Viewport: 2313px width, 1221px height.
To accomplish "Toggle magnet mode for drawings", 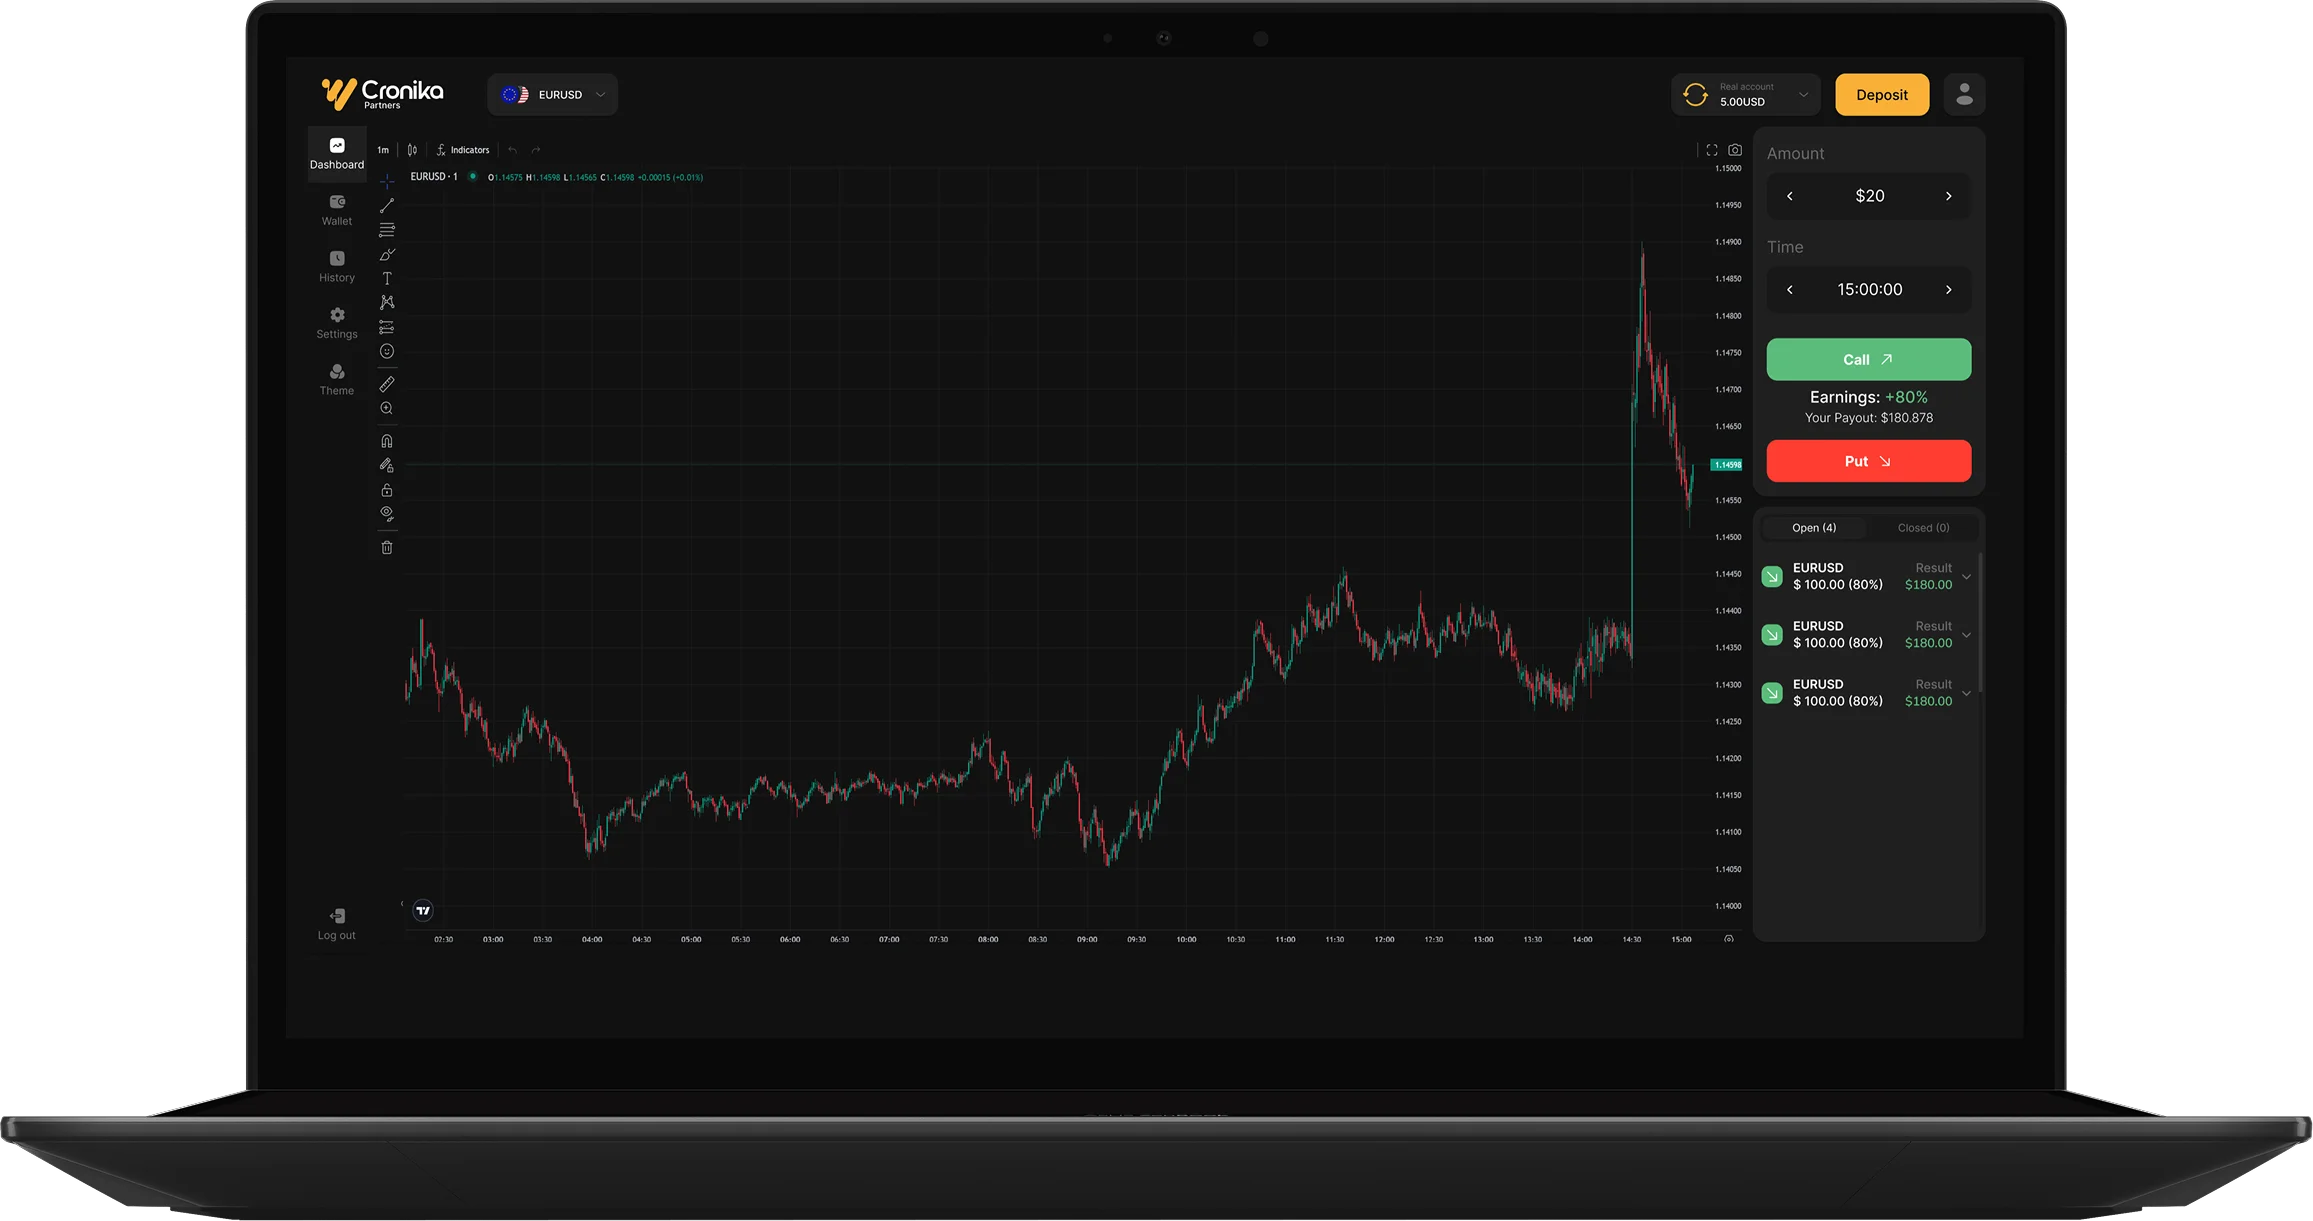I will point(387,441).
